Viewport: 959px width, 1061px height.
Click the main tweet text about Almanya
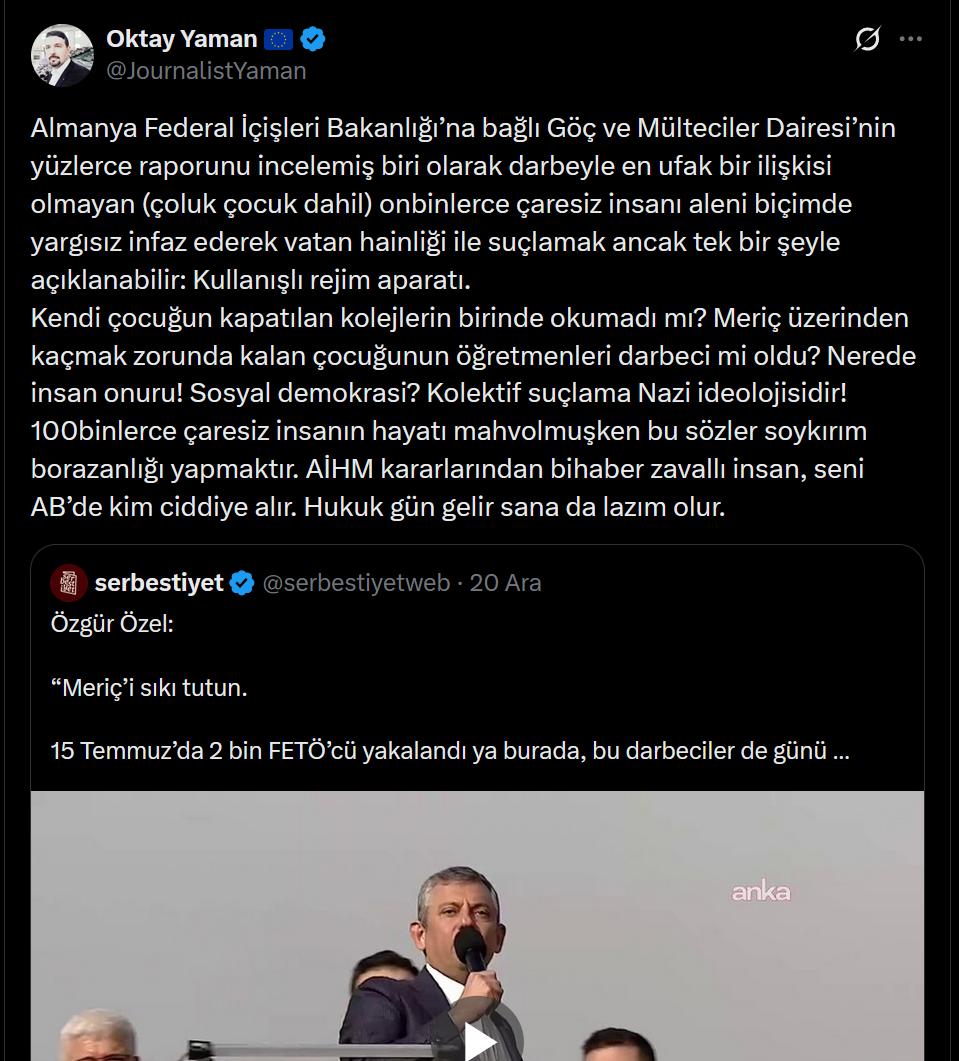pos(473,317)
